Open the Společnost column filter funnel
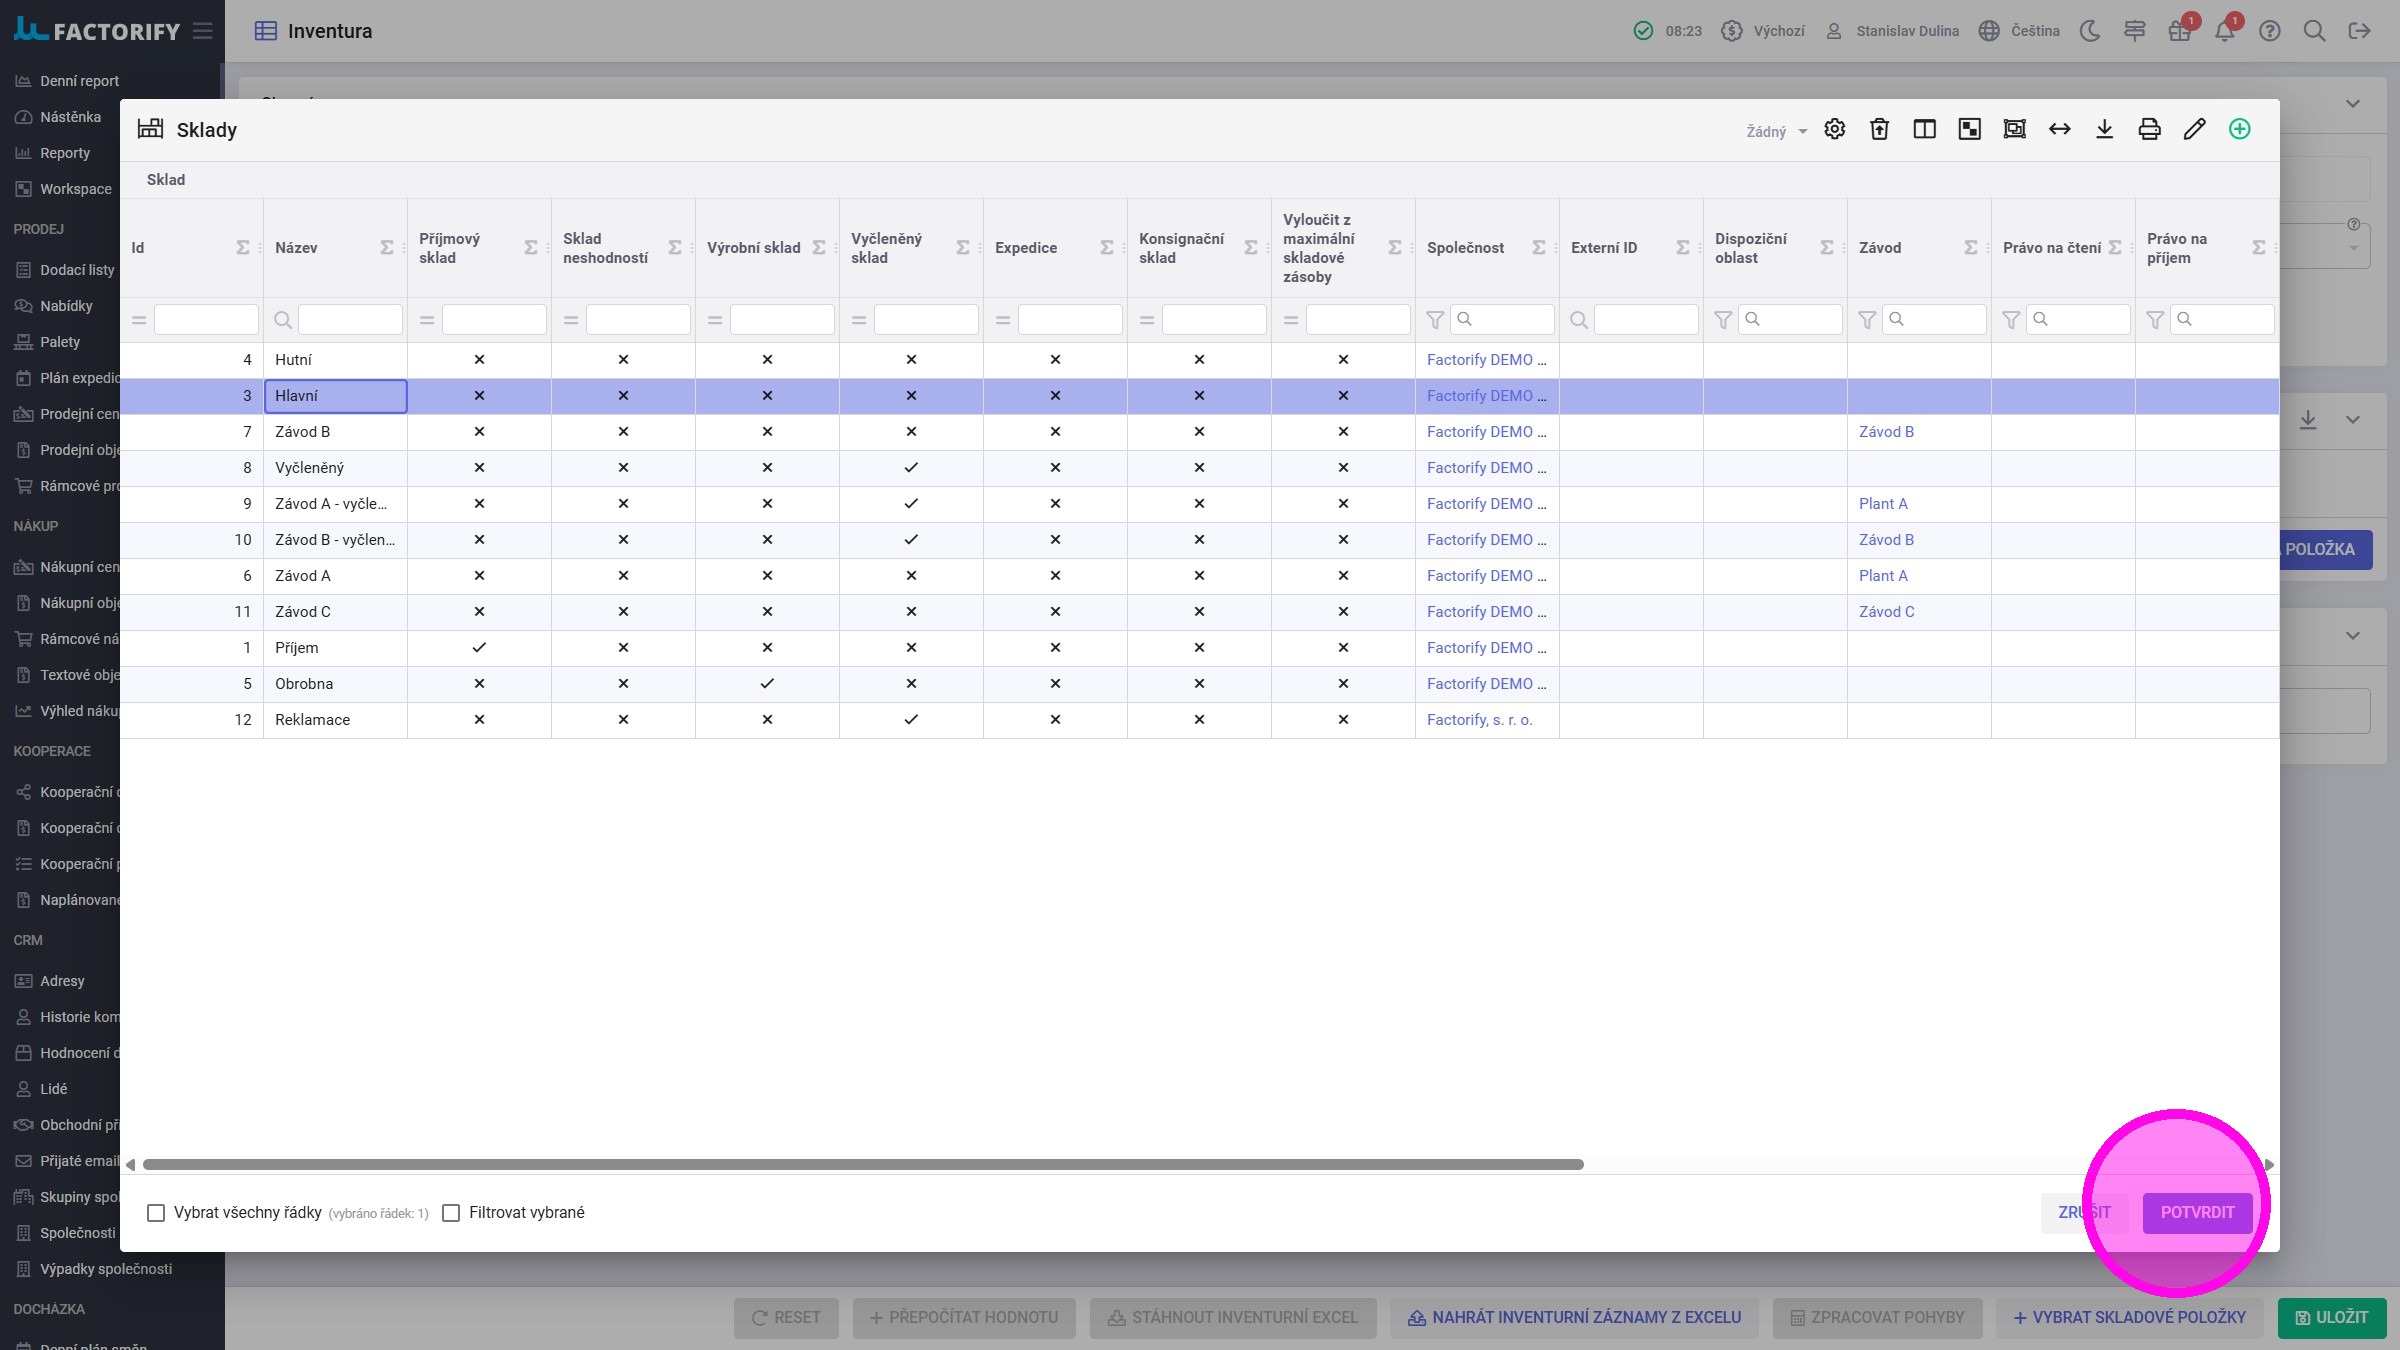This screenshot has width=2400, height=1350. 1435,320
